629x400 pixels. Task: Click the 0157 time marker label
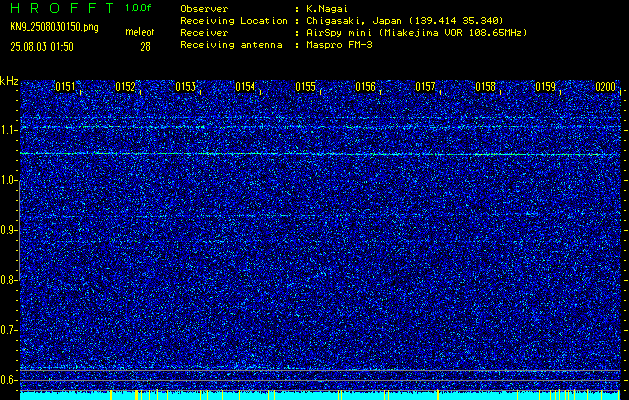point(425,87)
